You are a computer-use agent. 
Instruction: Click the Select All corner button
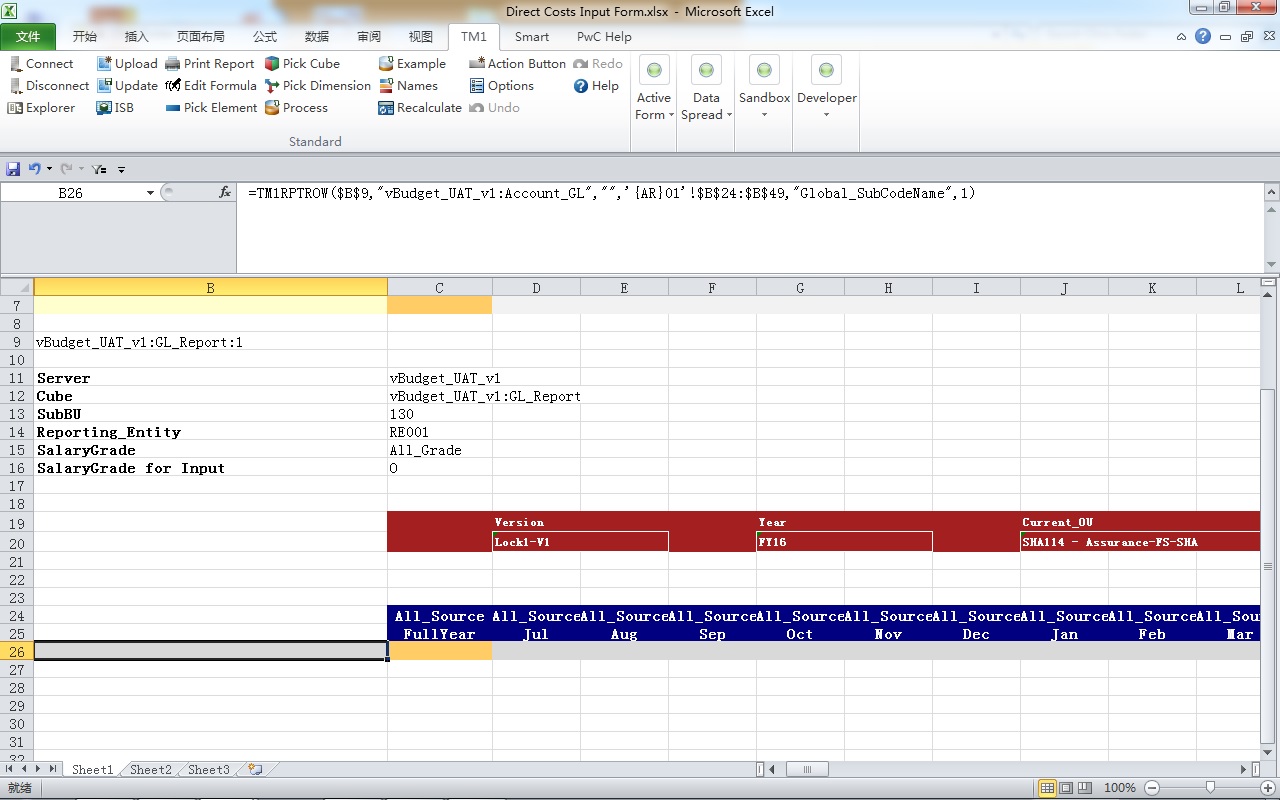17,288
